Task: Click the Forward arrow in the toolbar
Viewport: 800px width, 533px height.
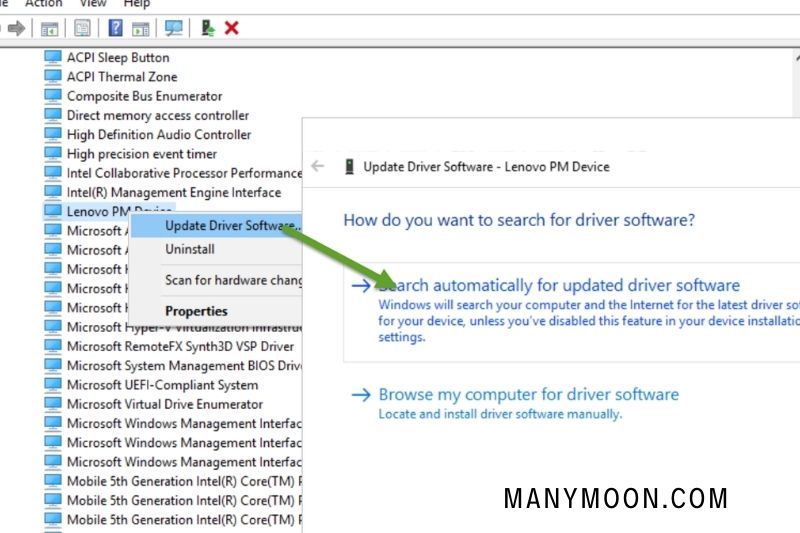Action: [x=16, y=28]
